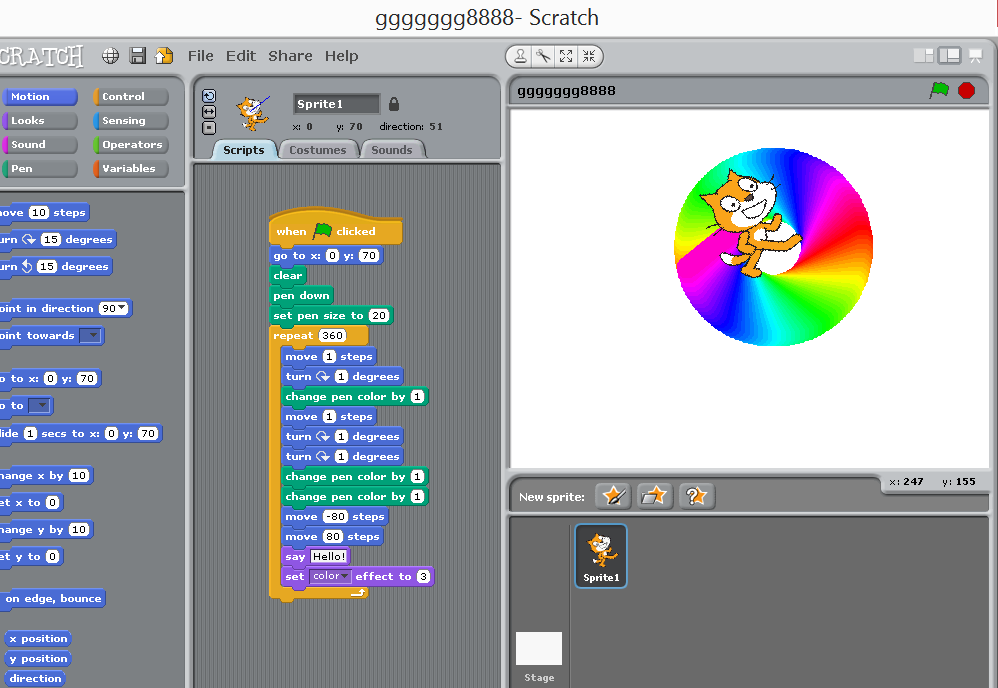This screenshot has height=688, width=998.
Task: Select the delete scissors tool
Action: [x=543, y=56]
